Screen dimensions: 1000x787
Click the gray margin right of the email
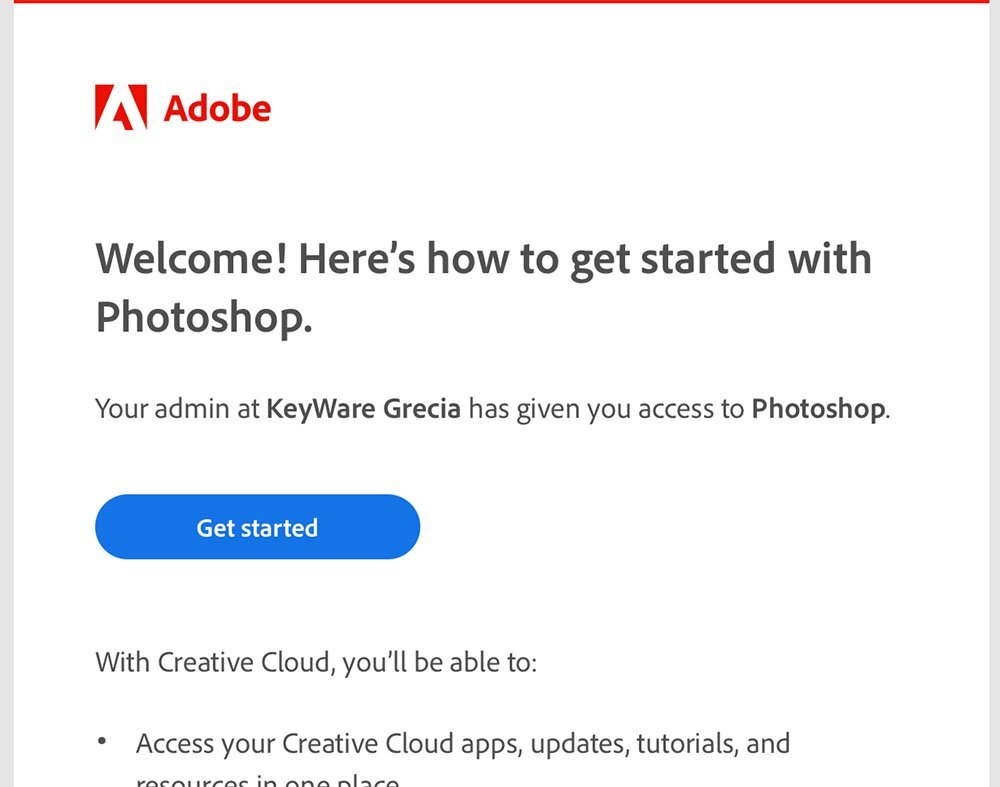(x=994, y=394)
